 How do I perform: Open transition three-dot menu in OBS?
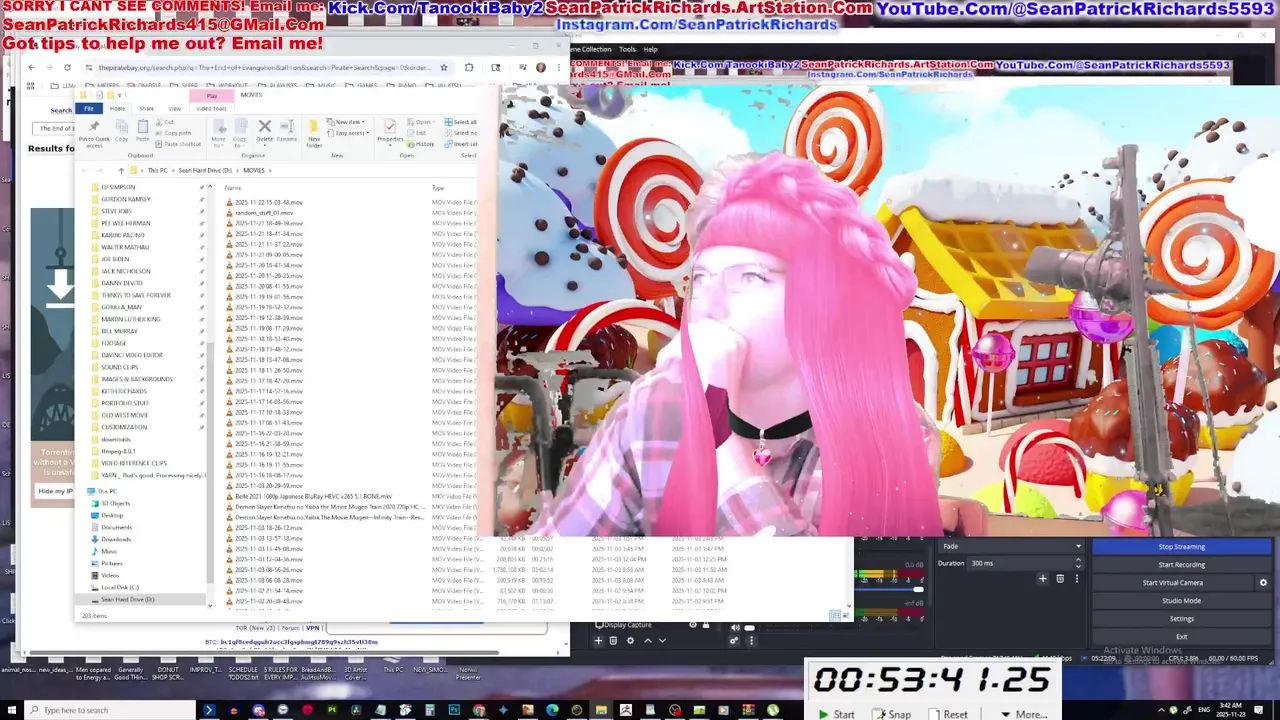pos(1077,578)
